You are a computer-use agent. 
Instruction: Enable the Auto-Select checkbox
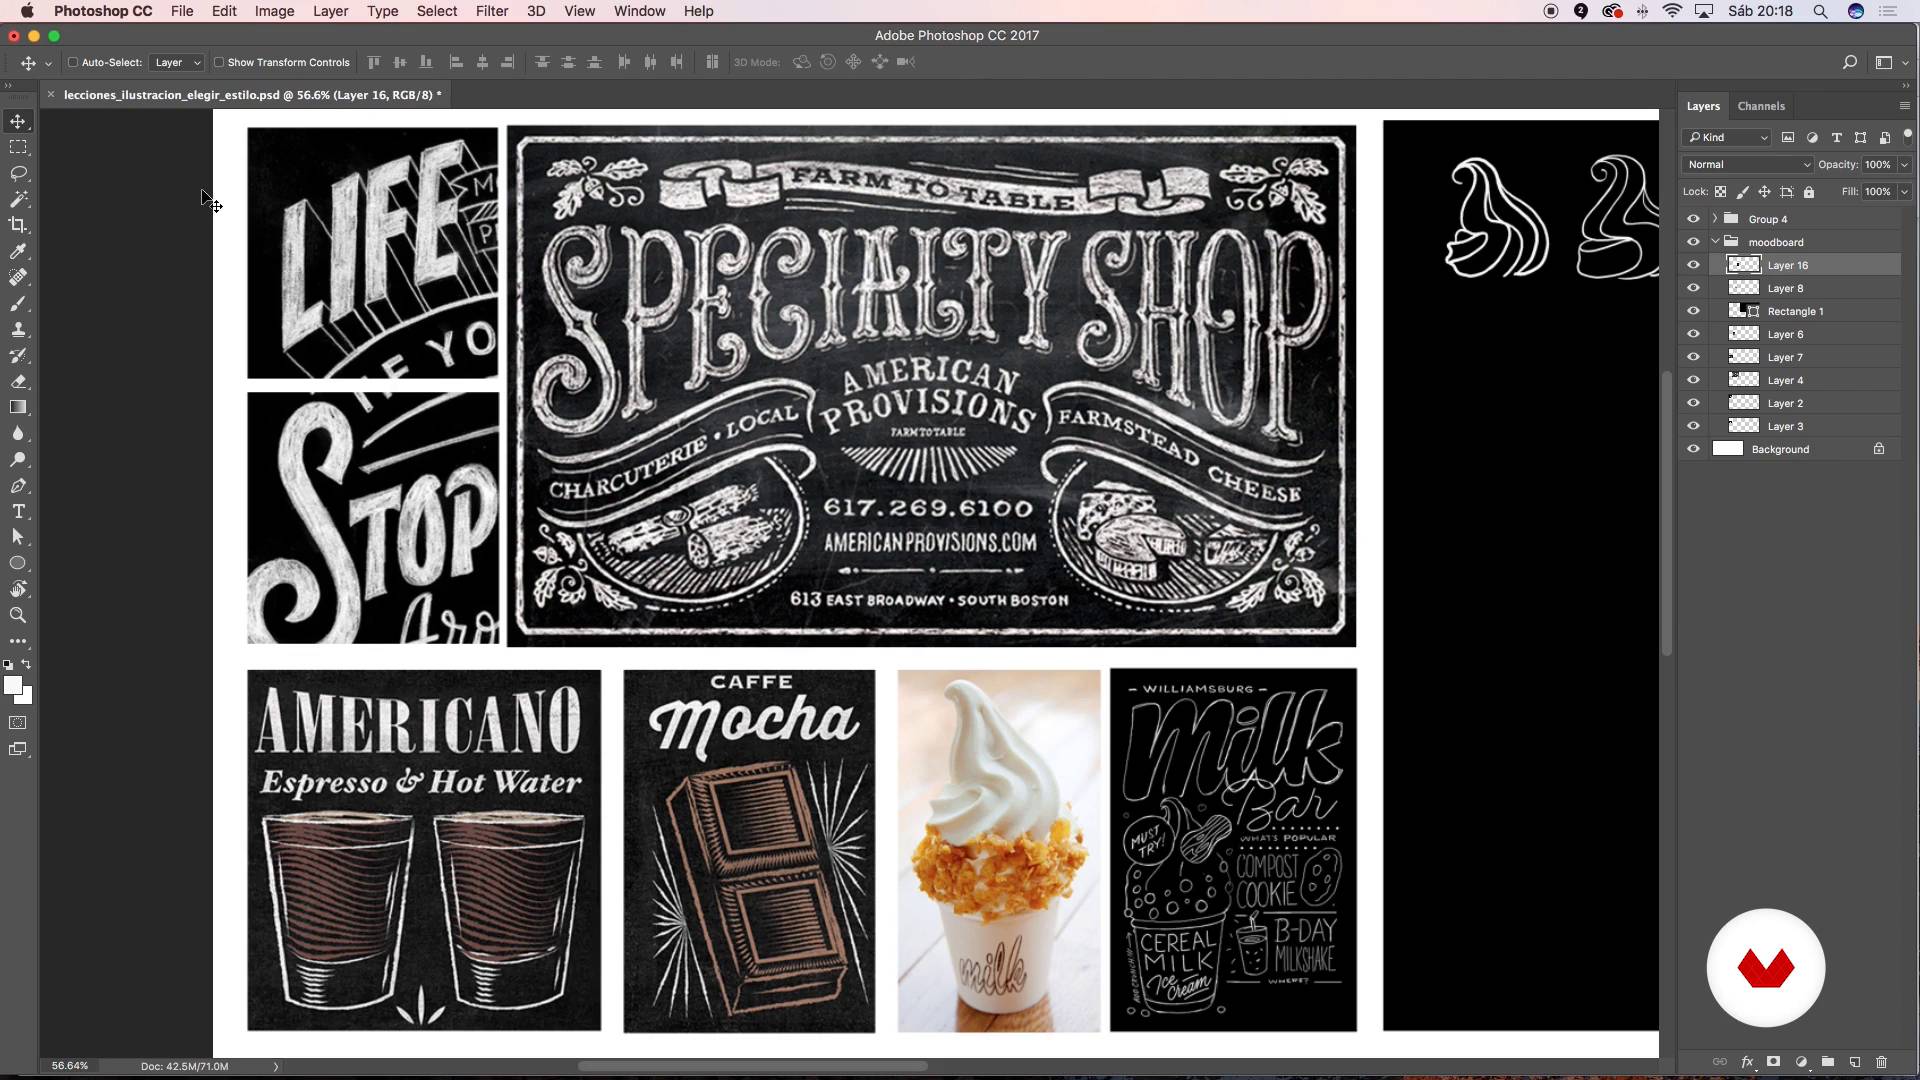pyautogui.click(x=73, y=62)
